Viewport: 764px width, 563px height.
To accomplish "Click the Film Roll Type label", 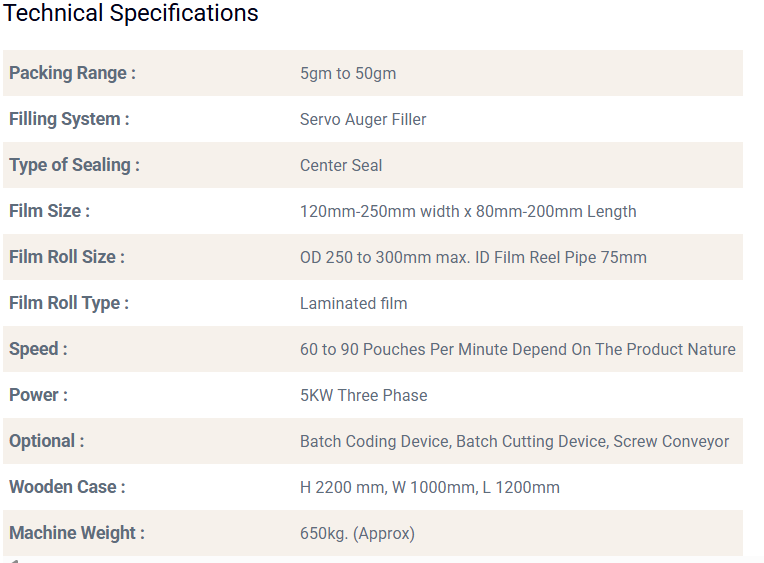I will click(69, 303).
